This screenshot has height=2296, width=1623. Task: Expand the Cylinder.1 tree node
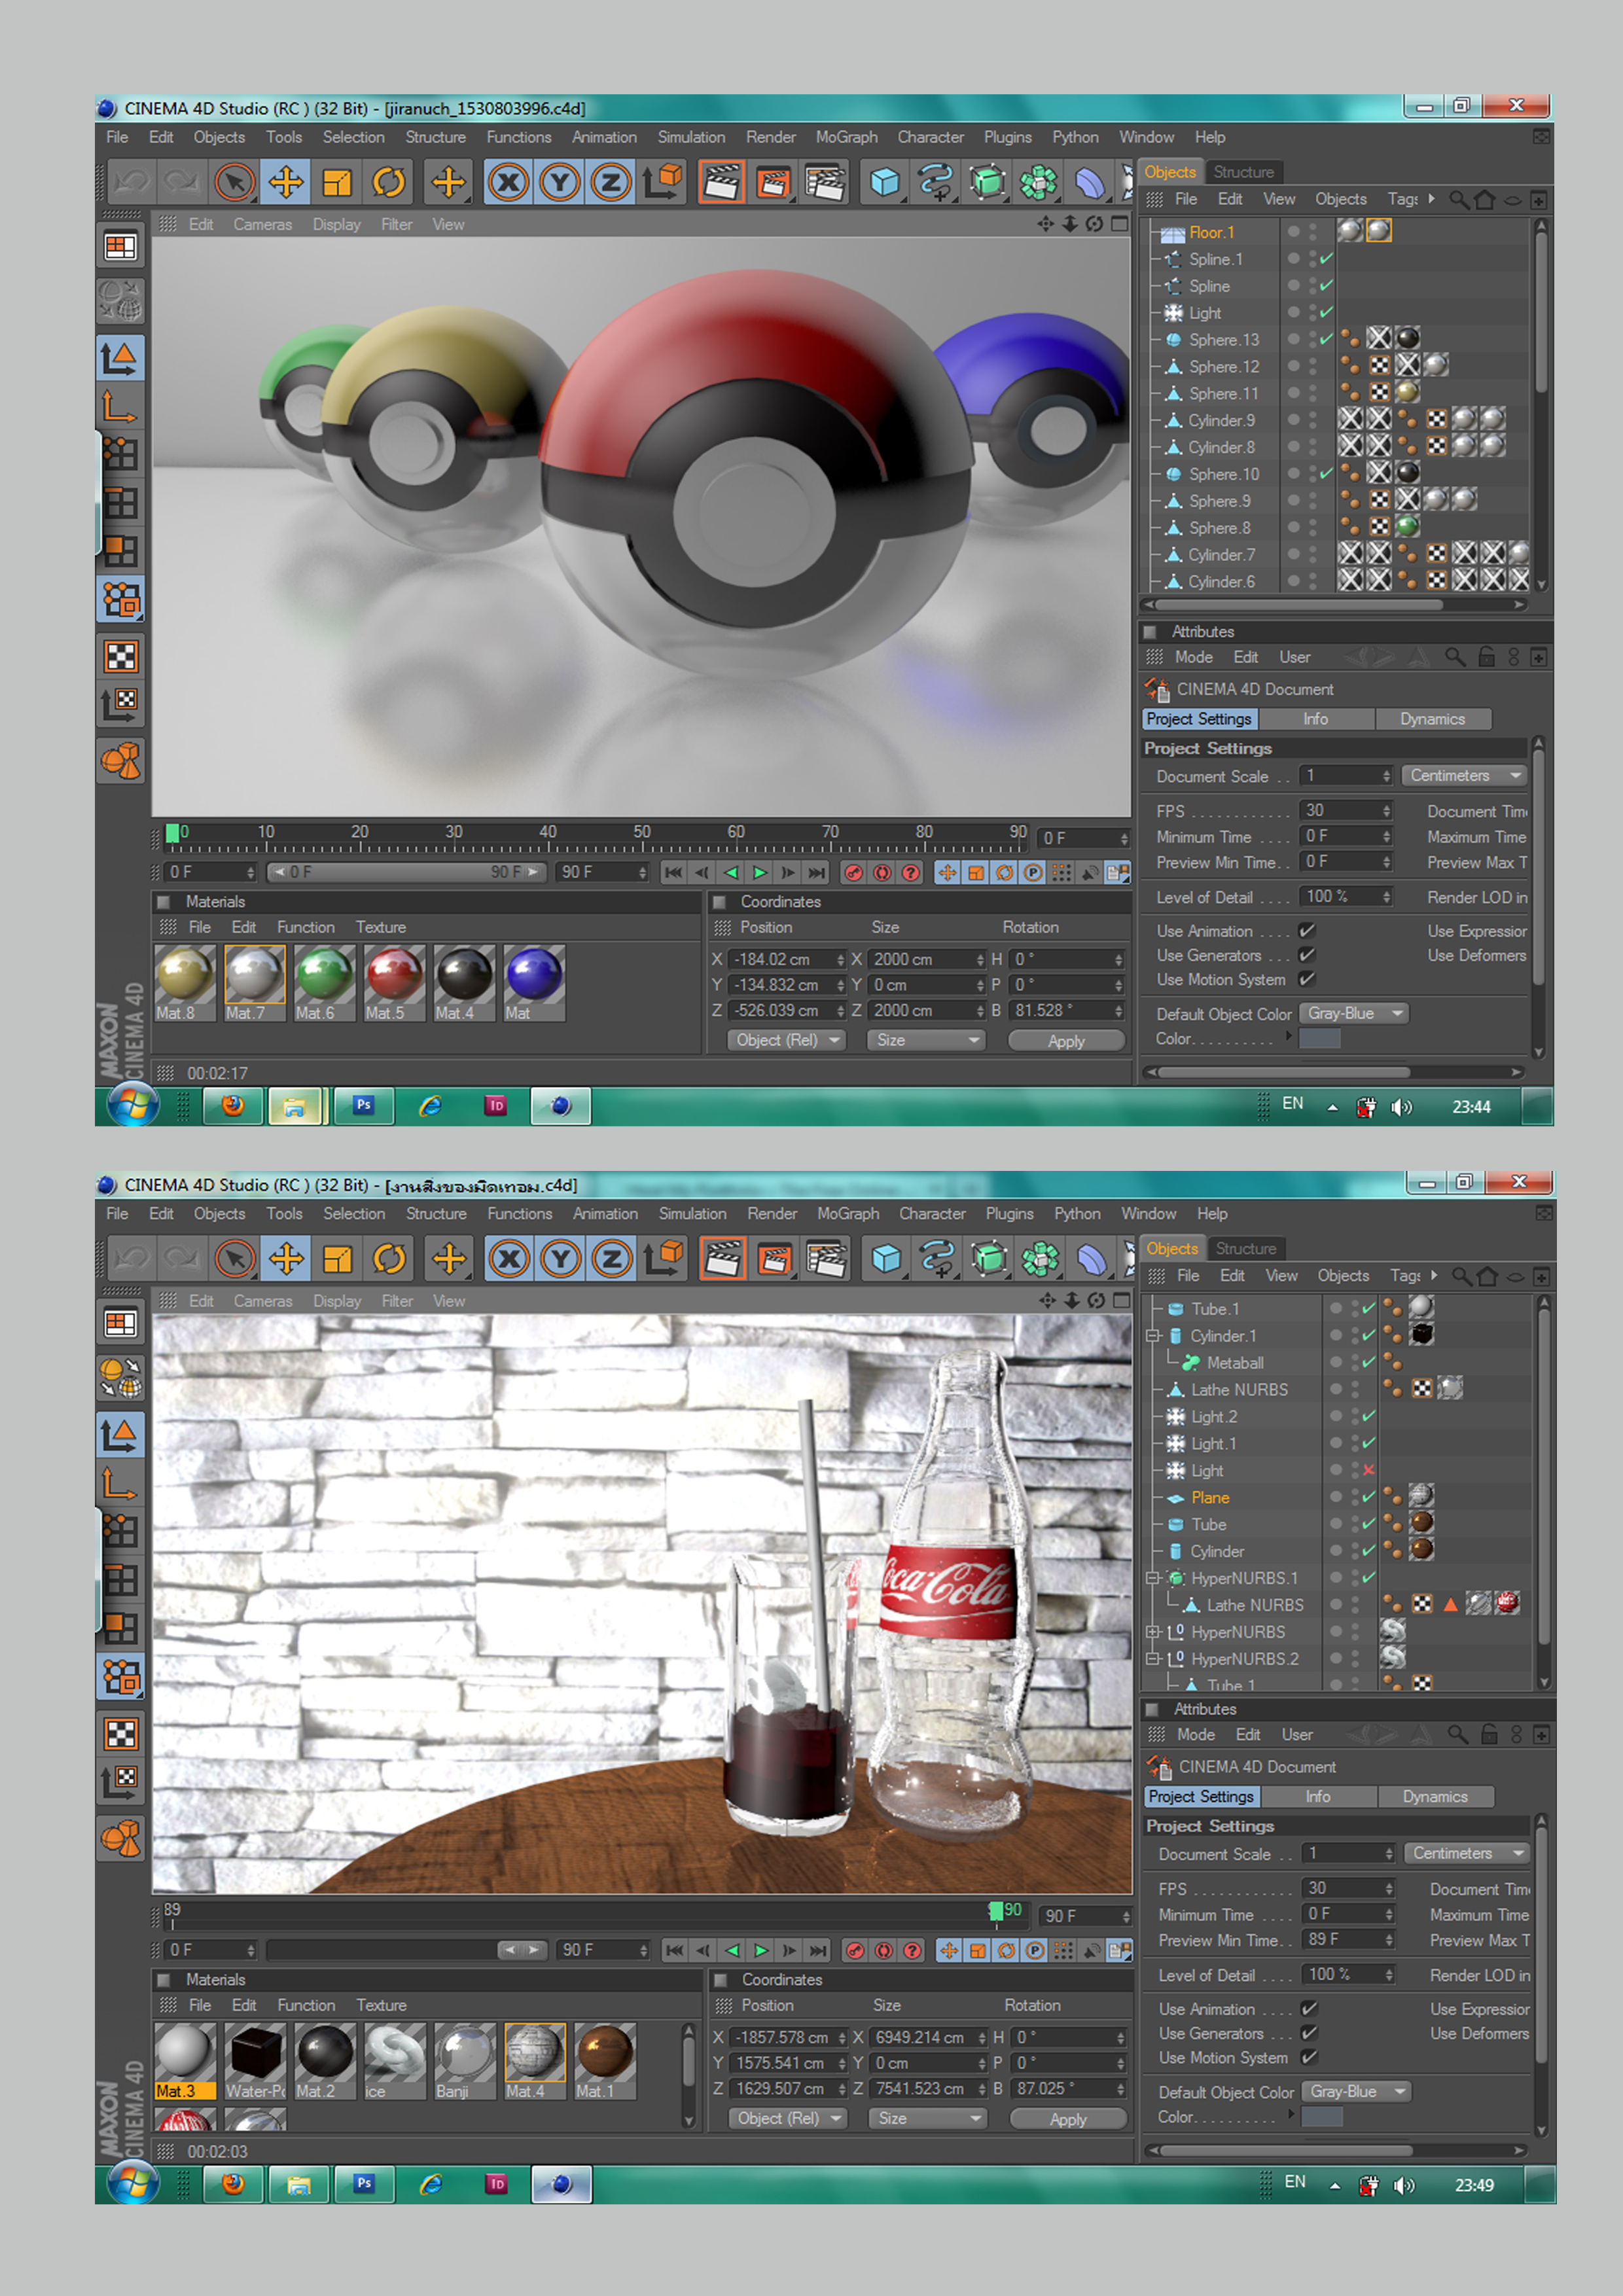1153,1336
